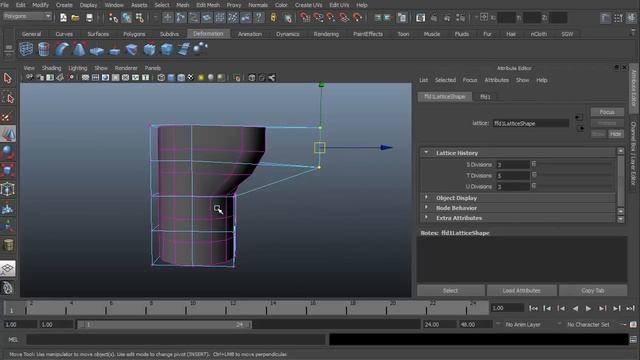The height and width of the screenshot is (360, 640).
Task: Expand the Extra Attributes section
Action: pos(427,218)
